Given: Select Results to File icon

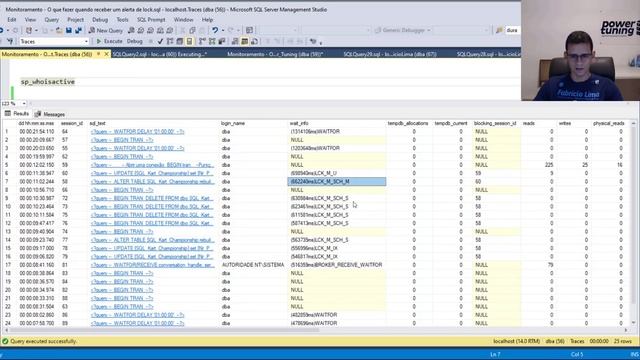Looking at the screenshot, I should click(254, 41).
